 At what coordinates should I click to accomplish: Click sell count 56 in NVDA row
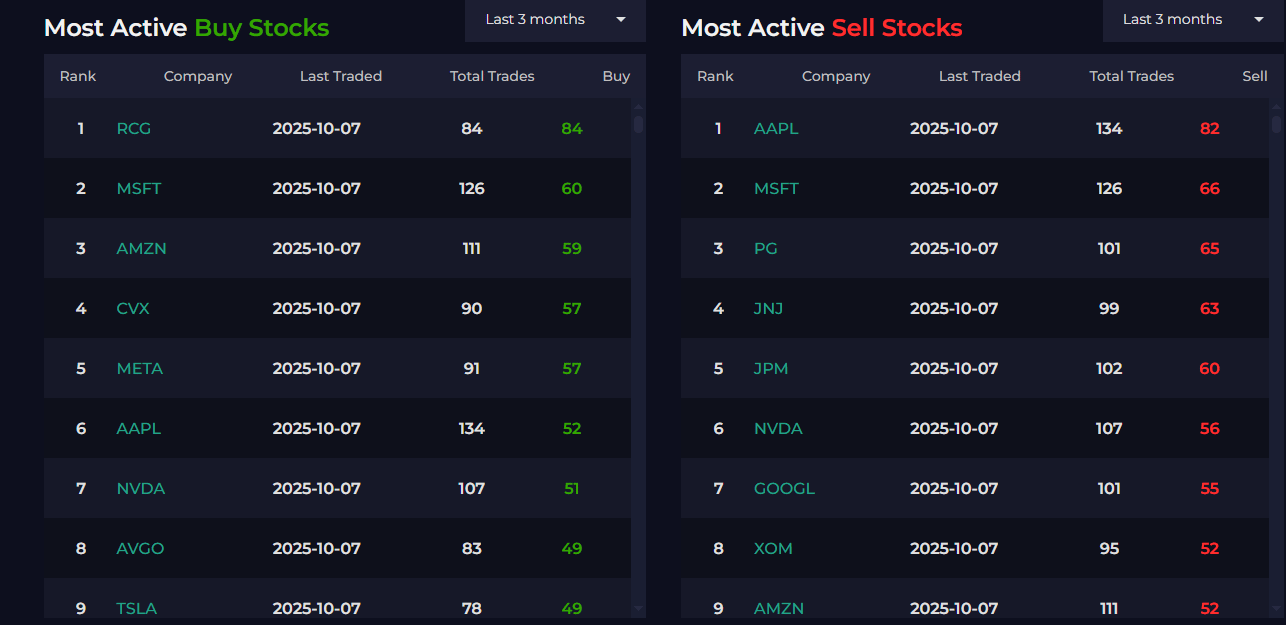point(1210,428)
